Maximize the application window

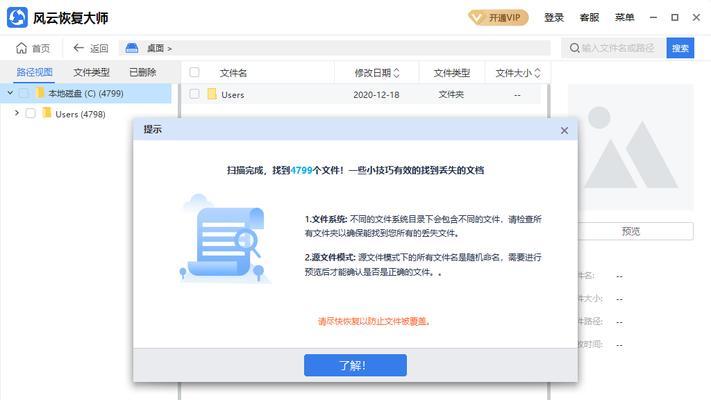tap(675, 18)
